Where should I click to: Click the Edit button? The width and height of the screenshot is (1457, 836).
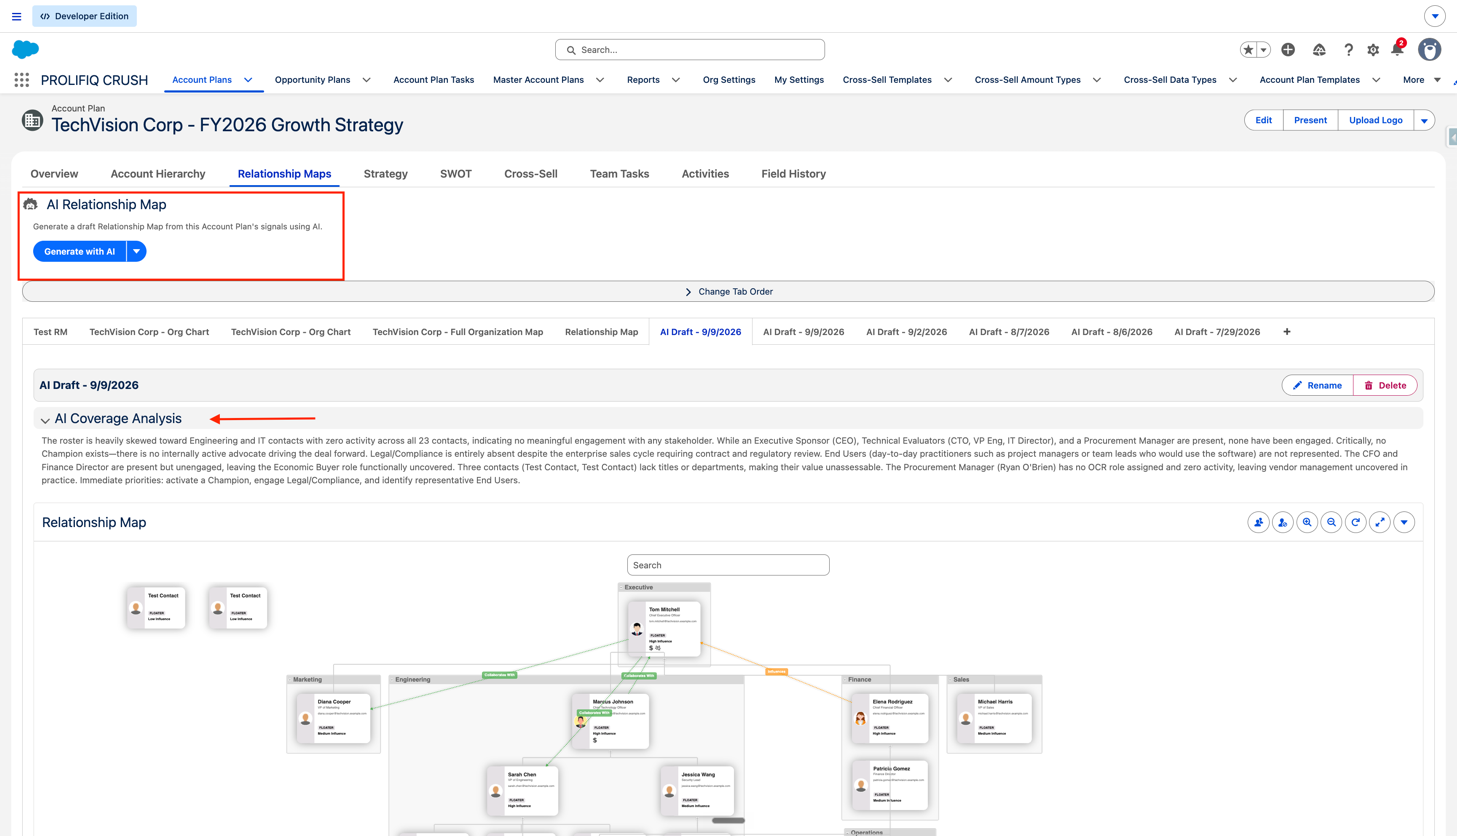pyautogui.click(x=1264, y=120)
